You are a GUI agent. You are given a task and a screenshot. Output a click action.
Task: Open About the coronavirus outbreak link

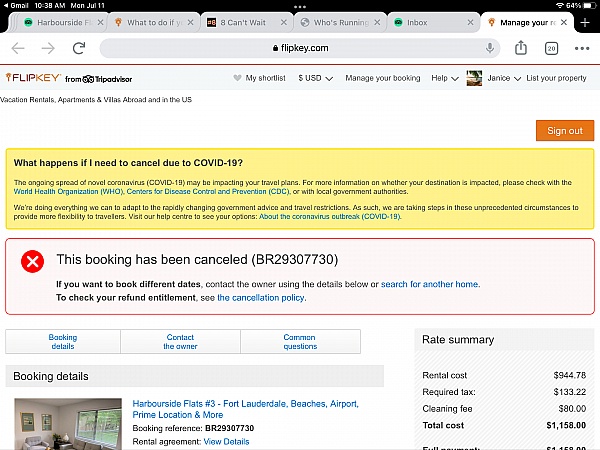(330, 217)
